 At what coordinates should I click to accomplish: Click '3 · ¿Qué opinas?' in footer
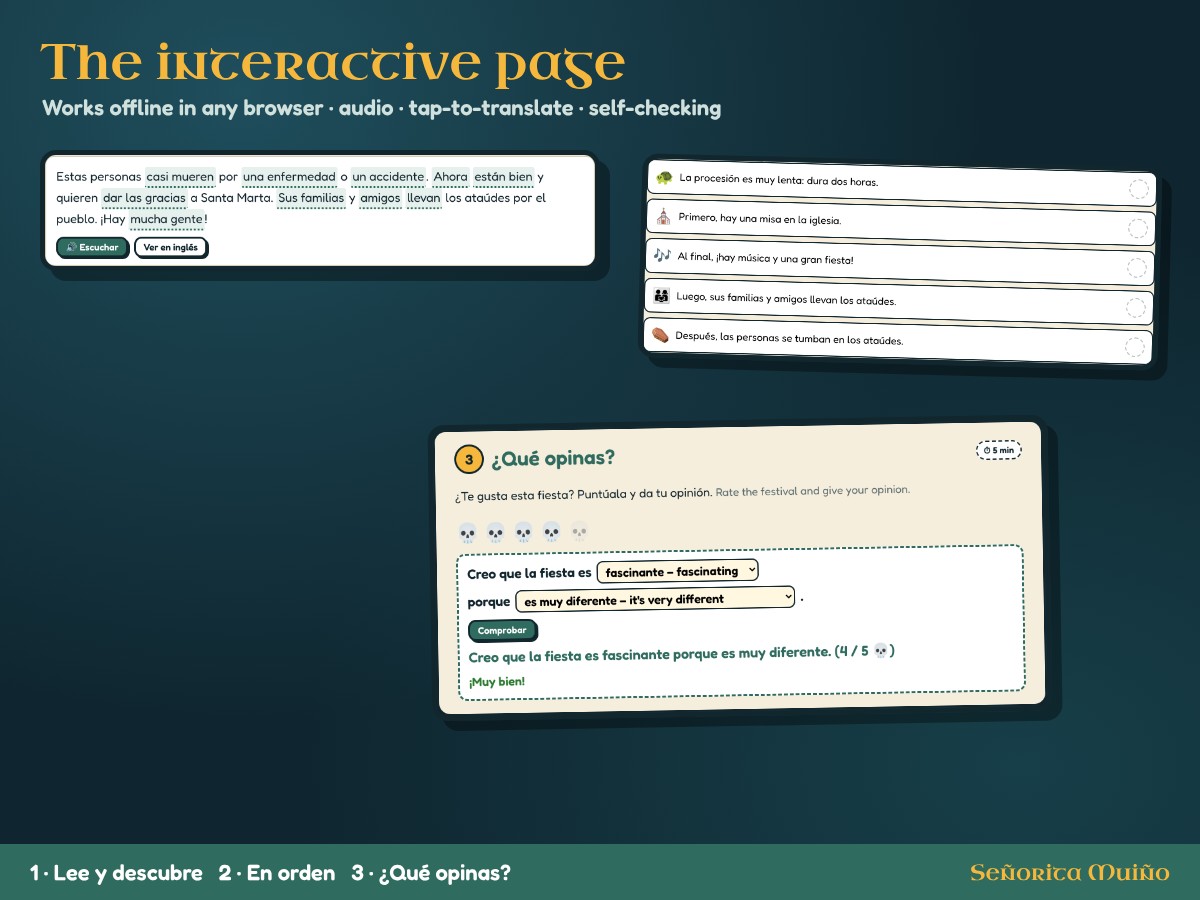(431, 873)
